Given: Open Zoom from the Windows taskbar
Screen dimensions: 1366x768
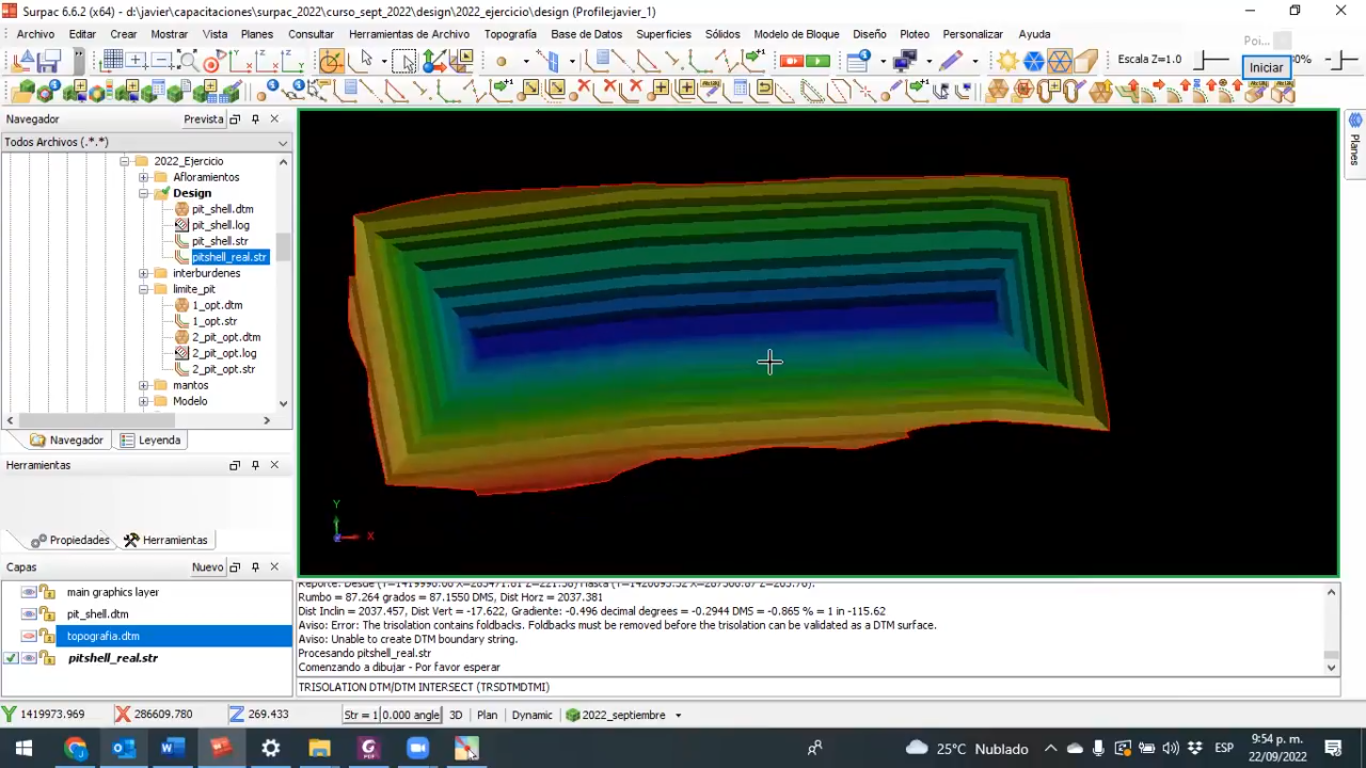Looking at the screenshot, I should point(417,748).
